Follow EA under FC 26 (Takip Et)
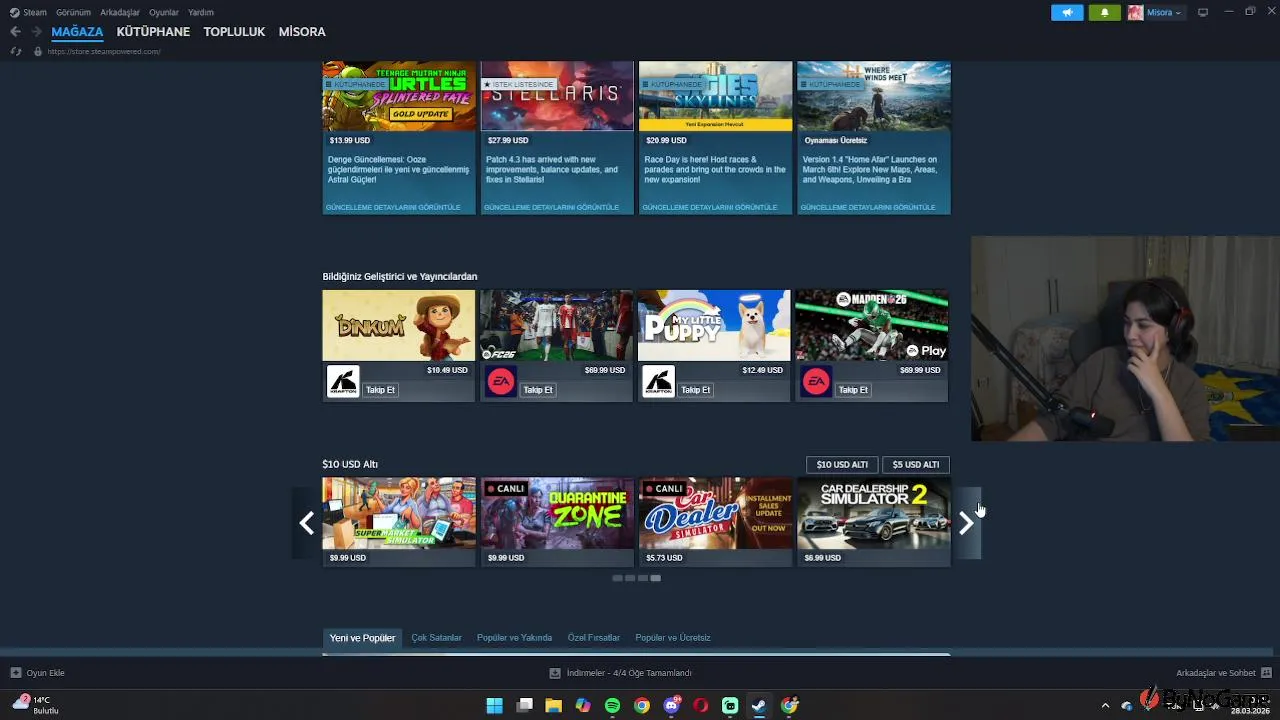 538,390
